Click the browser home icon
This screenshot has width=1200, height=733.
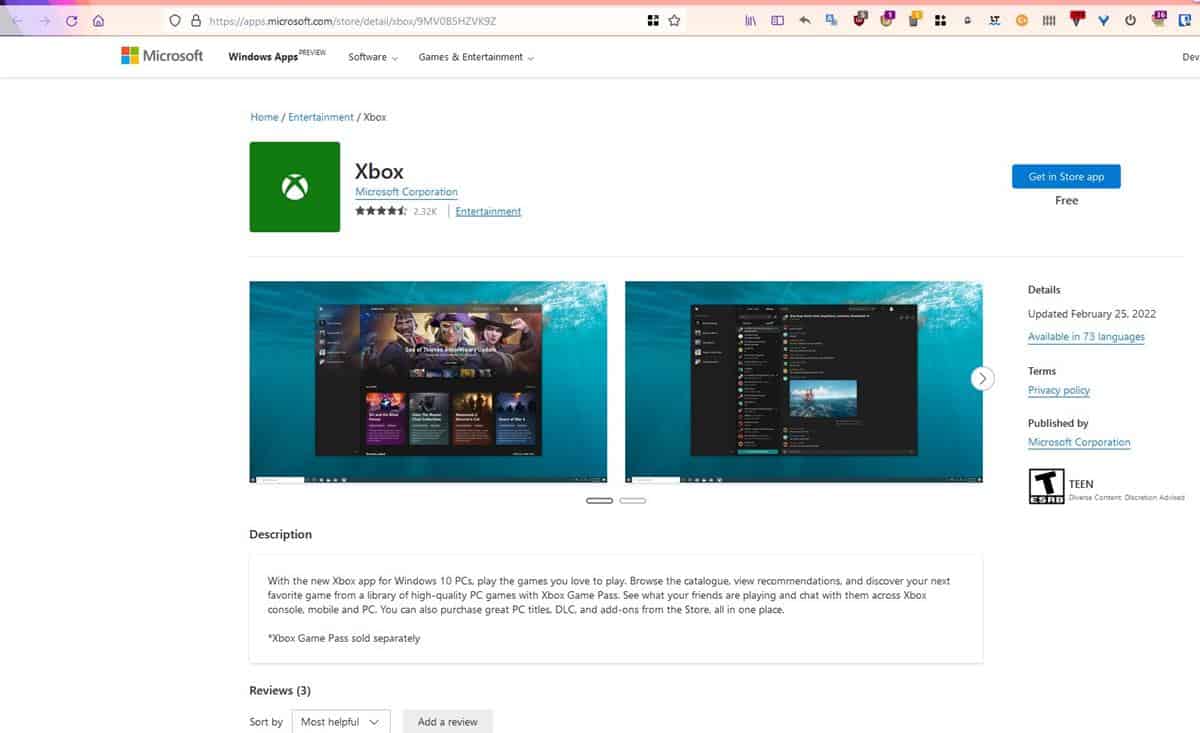(x=99, y=20)
